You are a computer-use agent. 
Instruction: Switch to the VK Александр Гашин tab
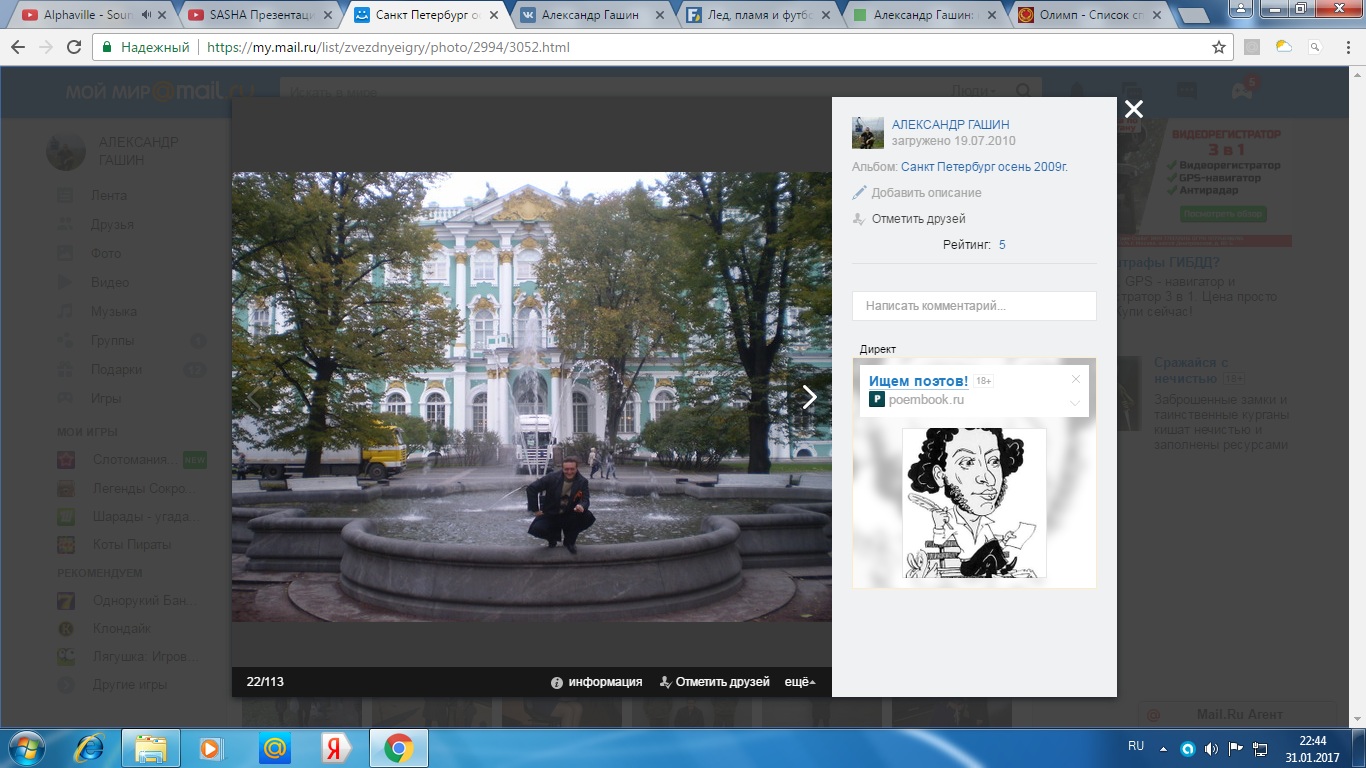click(590, 15)
